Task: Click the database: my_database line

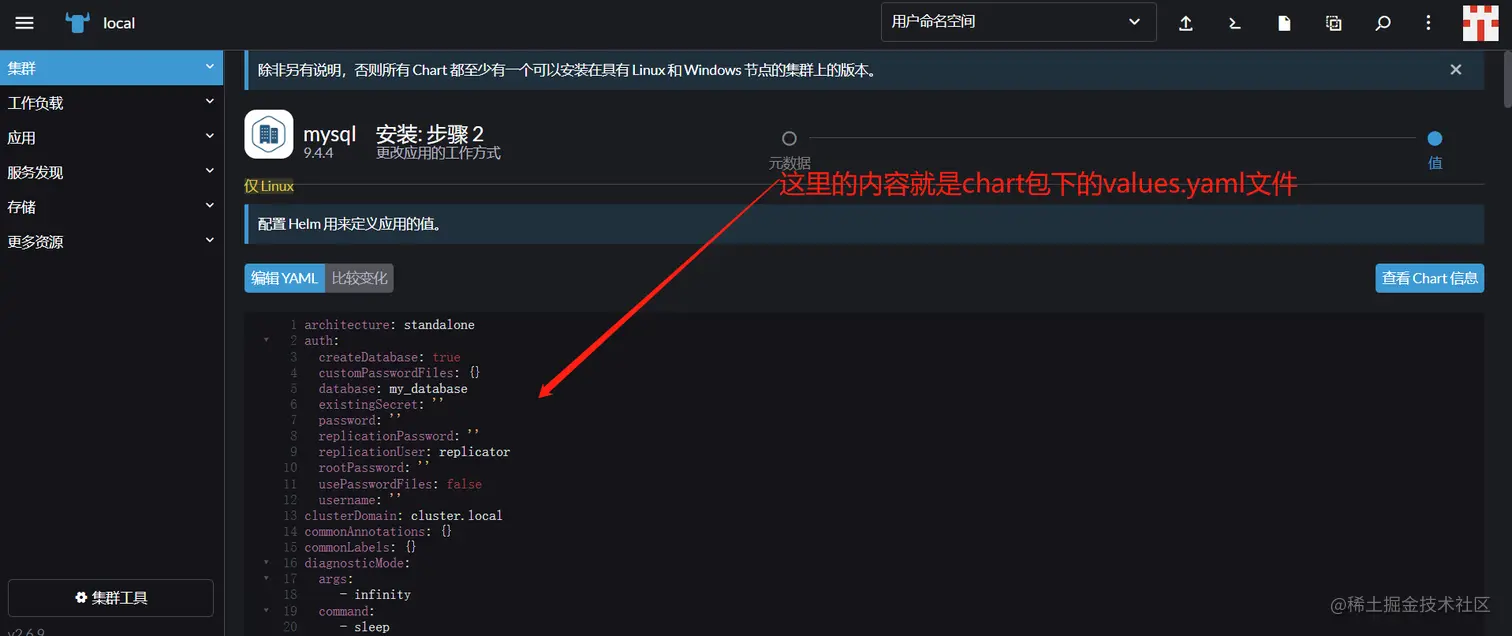Action: pyautogui.click(x=393, y=388)
